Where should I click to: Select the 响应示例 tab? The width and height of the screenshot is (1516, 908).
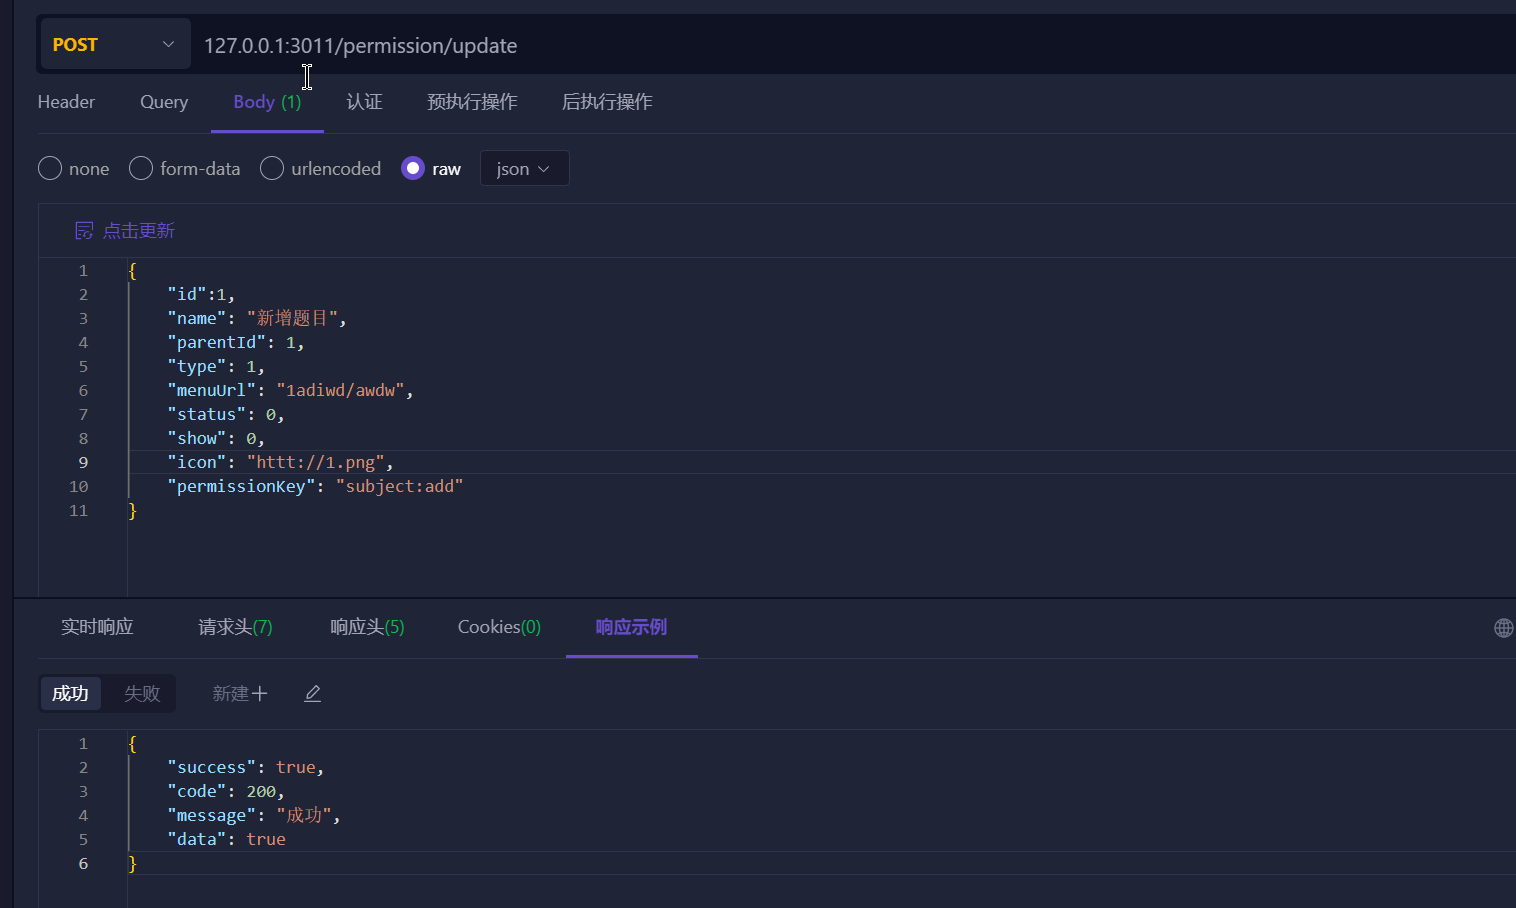631,627
